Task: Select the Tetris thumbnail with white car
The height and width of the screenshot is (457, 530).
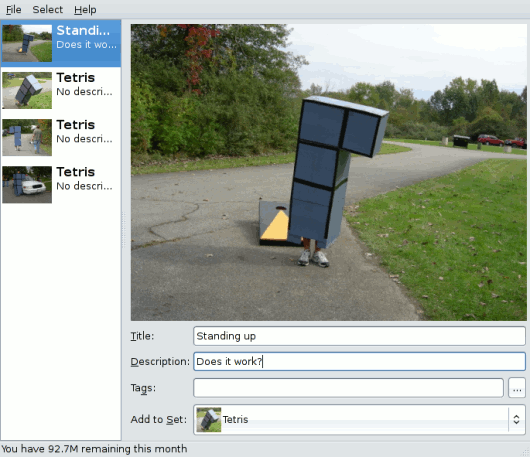Action: (27, 185)
